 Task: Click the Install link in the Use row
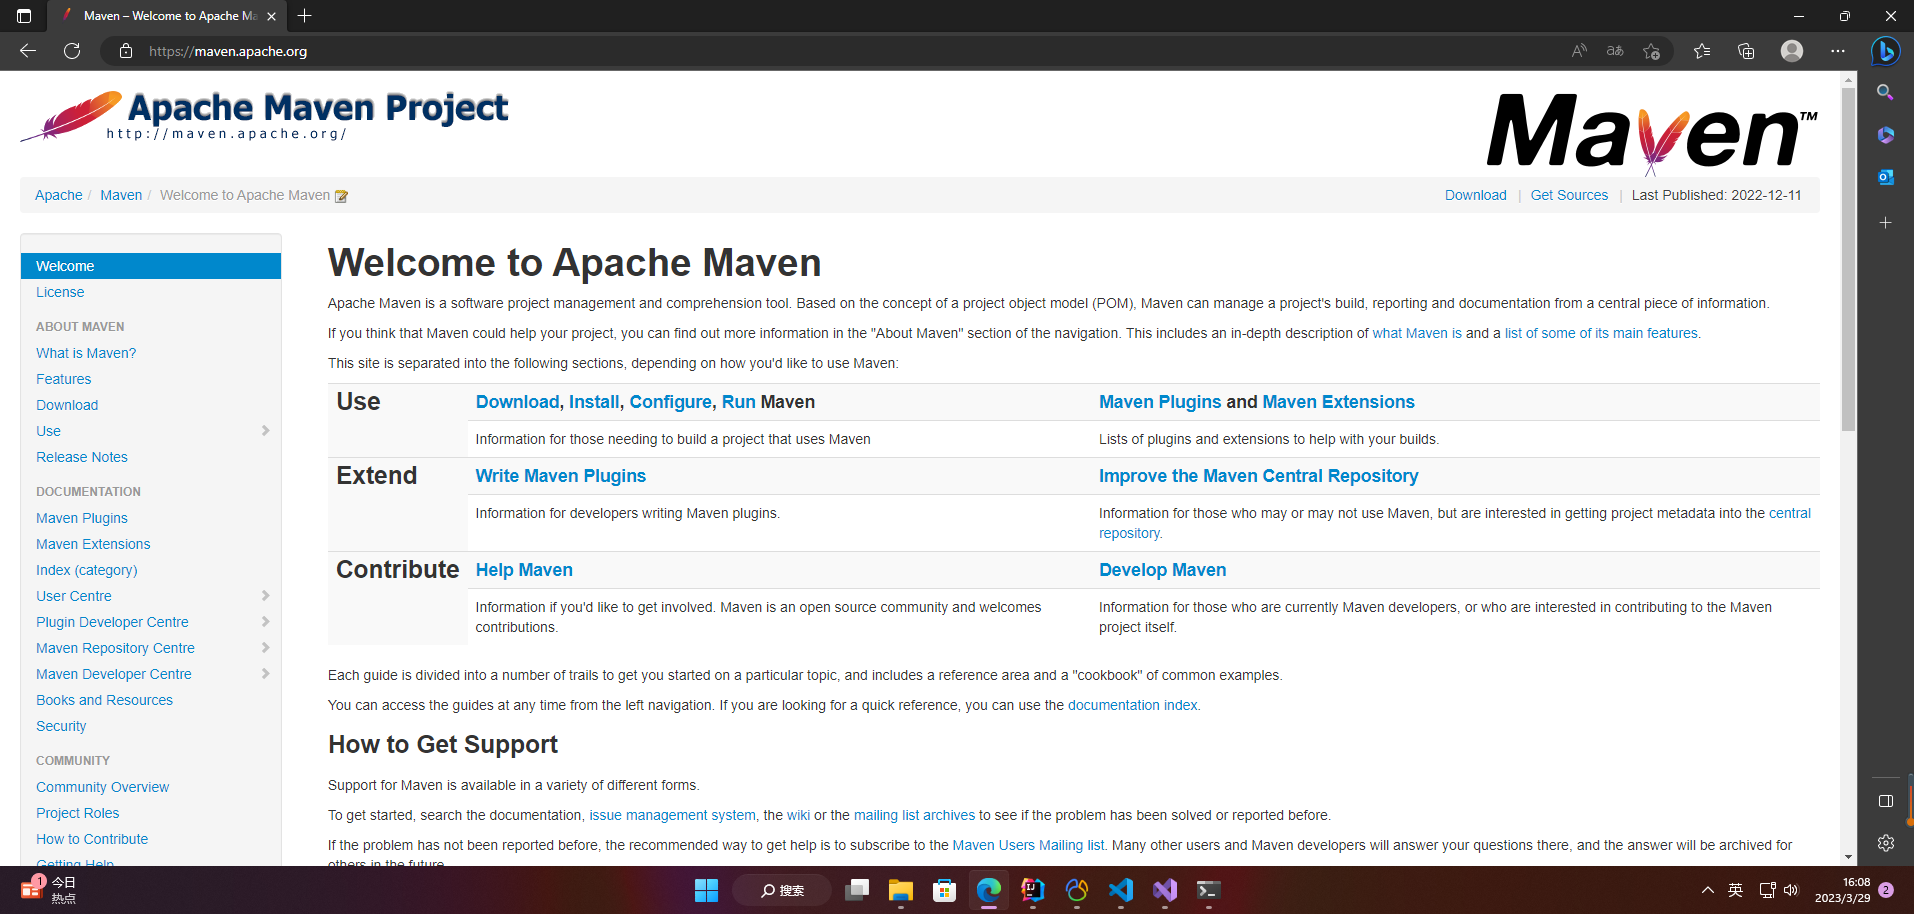pos(594,402)
